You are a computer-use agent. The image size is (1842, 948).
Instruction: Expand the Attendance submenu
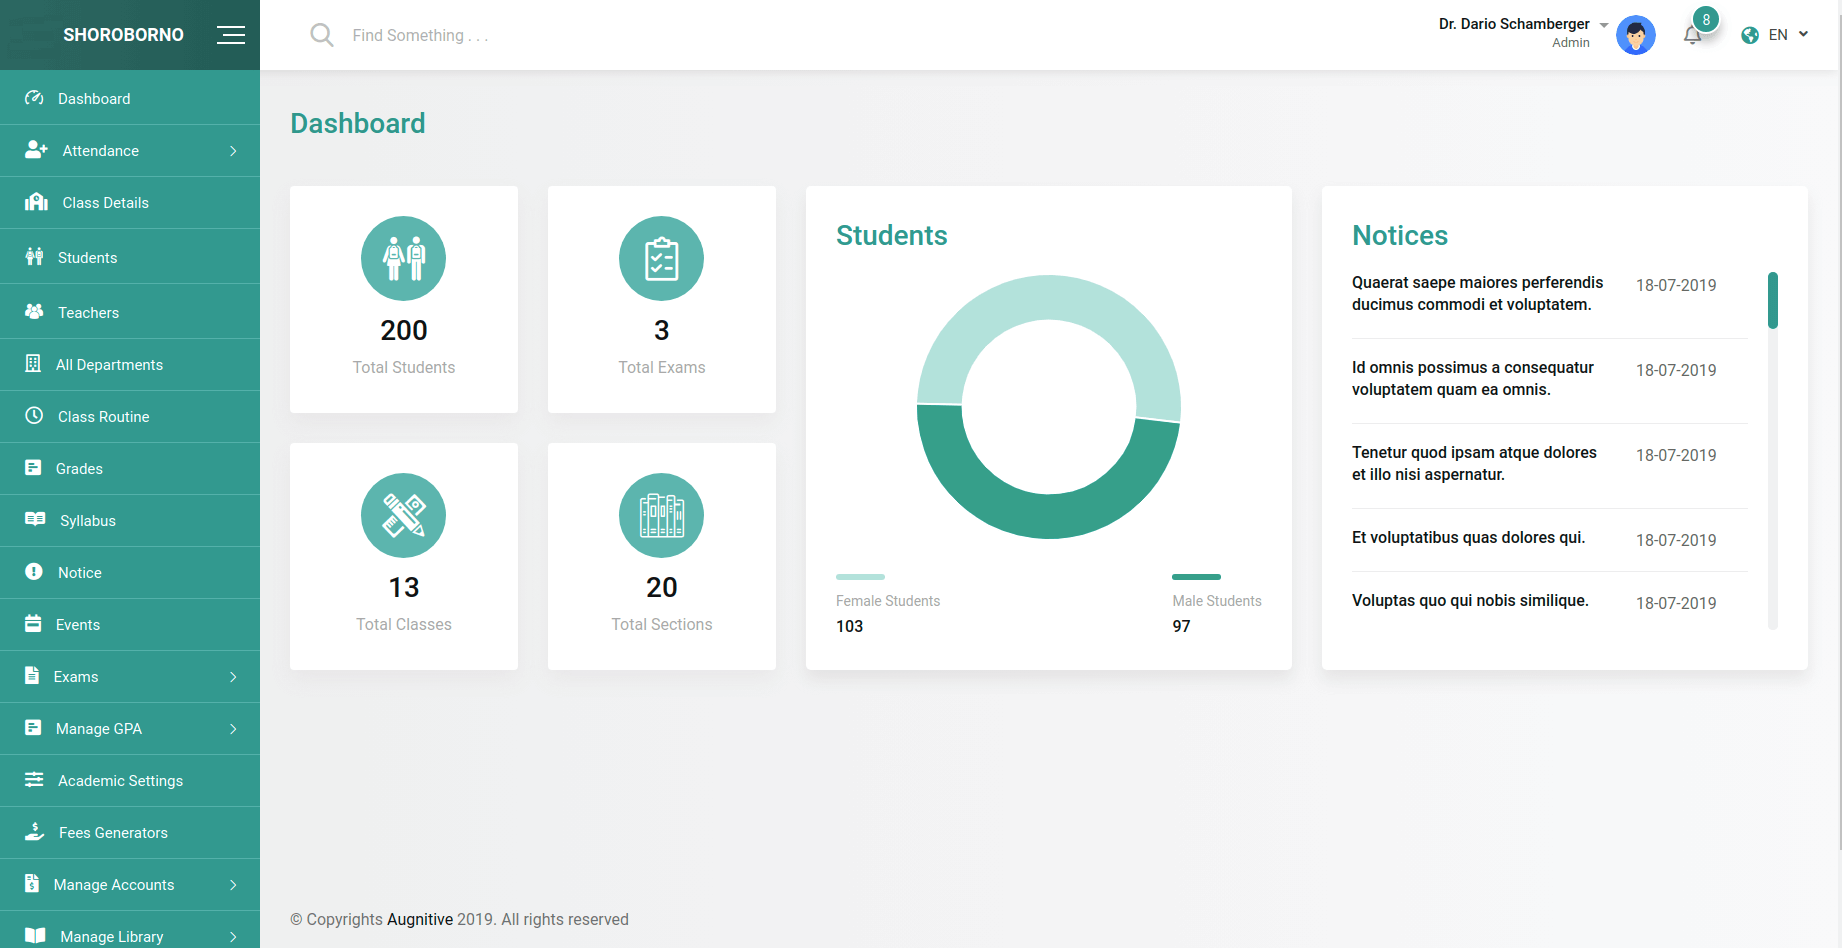[130, 151]
